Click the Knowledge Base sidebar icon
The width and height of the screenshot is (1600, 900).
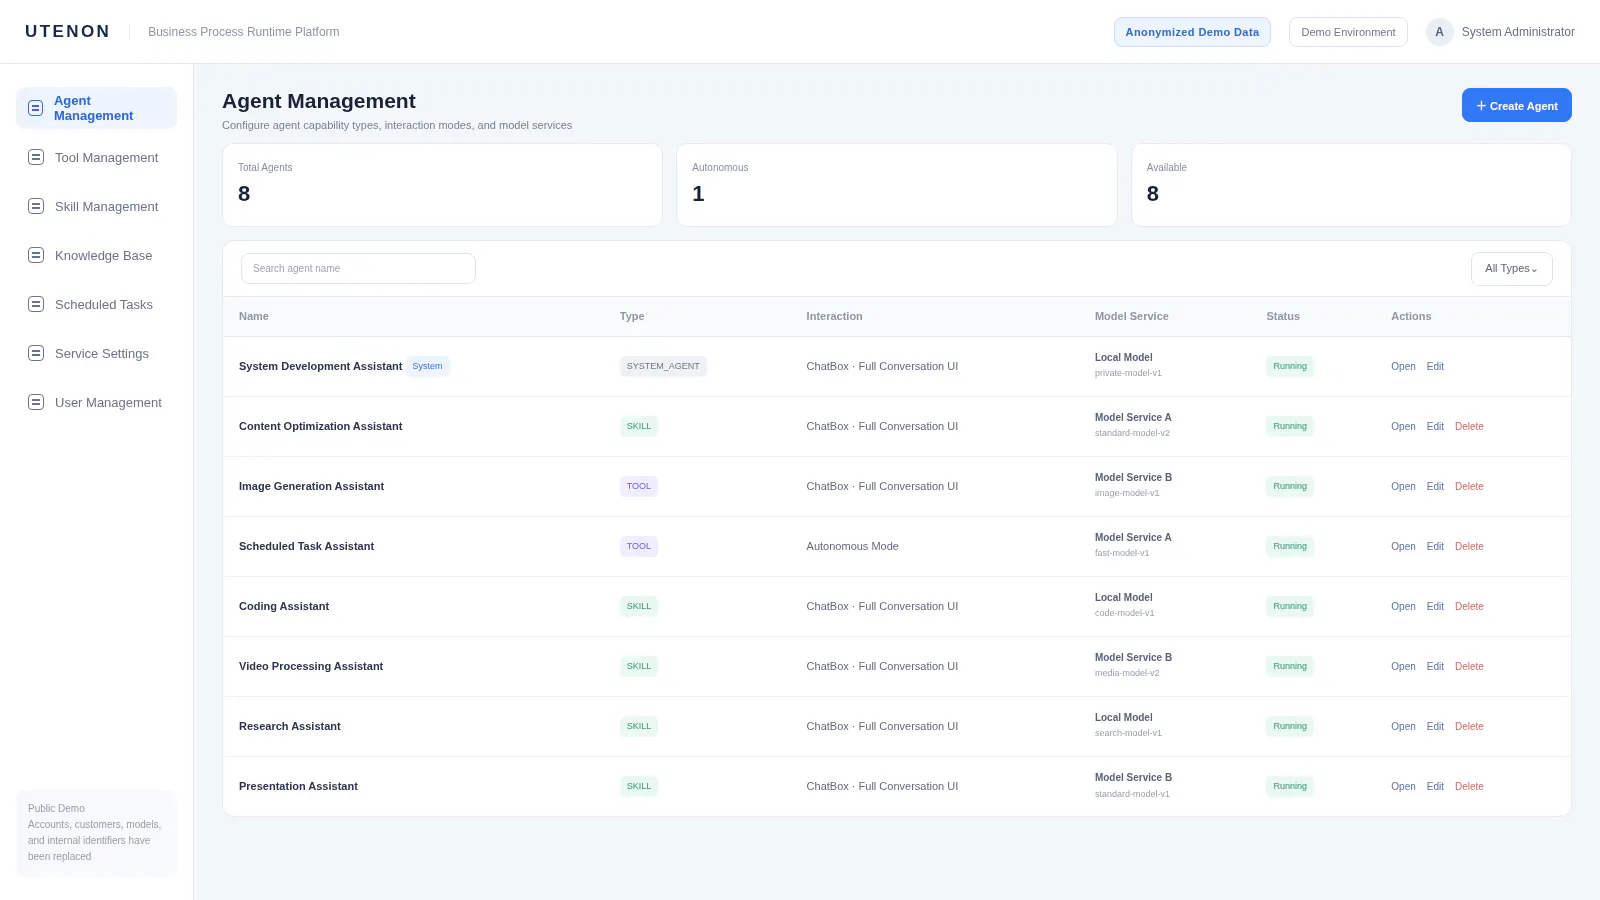pyautogui.click(x=36, y=255)
